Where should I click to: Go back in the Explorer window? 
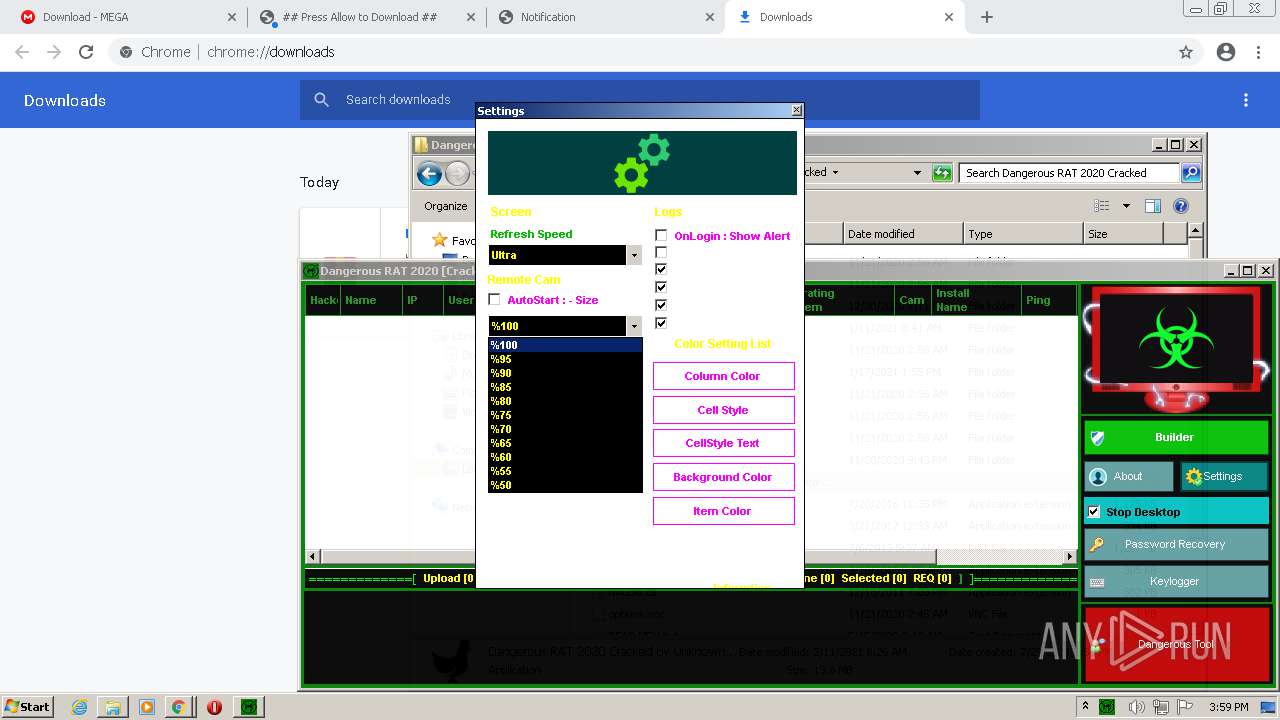click(430, 174)
